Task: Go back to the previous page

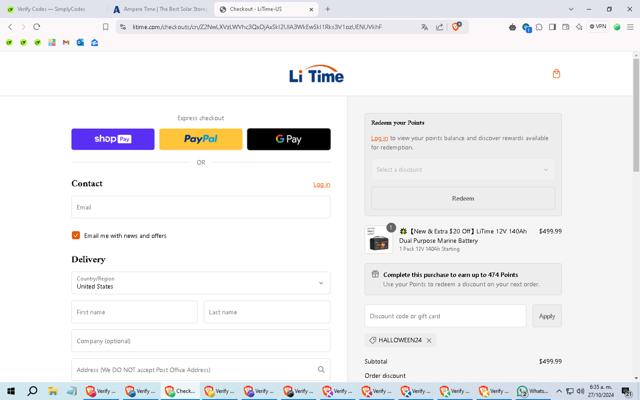Action: (x=10, y=27)
